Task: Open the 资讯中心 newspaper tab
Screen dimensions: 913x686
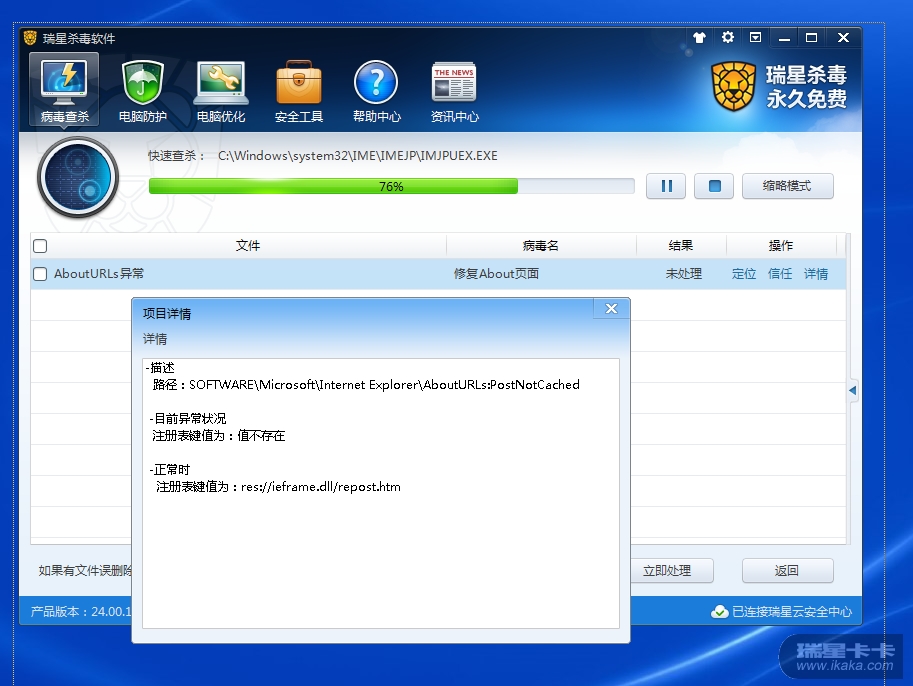Action: click(455, 91)
